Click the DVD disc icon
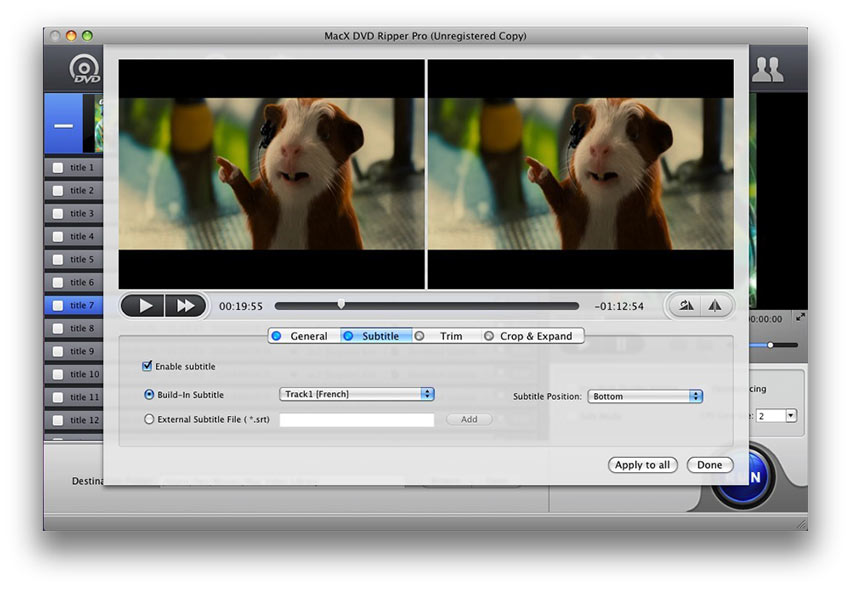Screen dimensions: 850x589 coord(85,70)
